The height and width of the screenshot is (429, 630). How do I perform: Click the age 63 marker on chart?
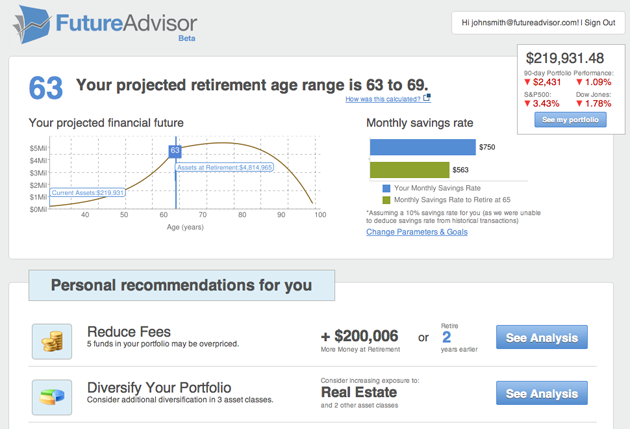click(175, 151)
